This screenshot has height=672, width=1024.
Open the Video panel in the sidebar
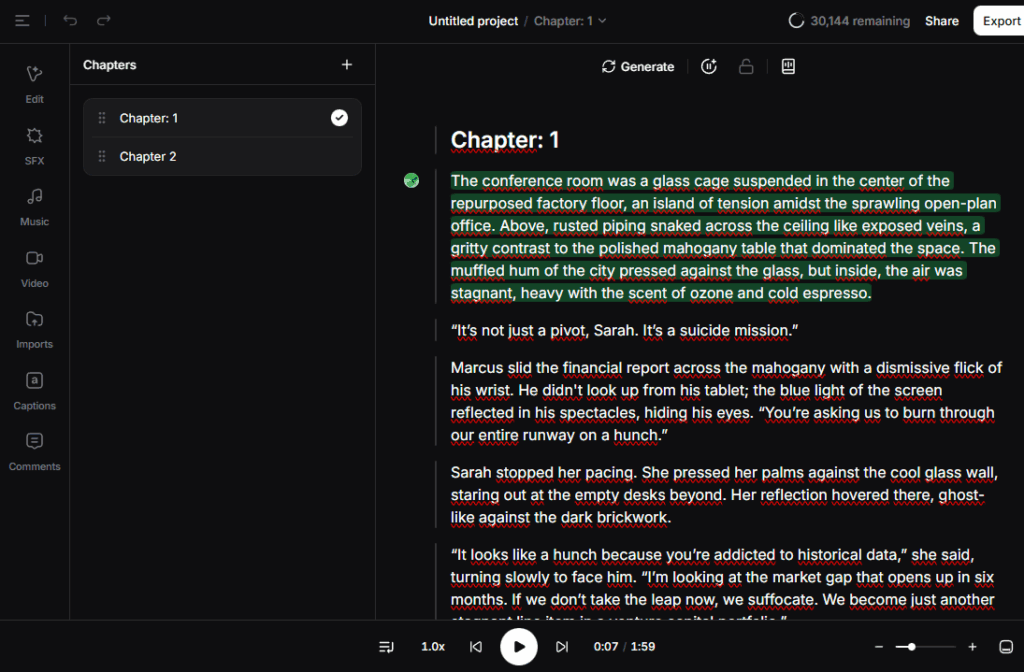click(x=33, y=269)
